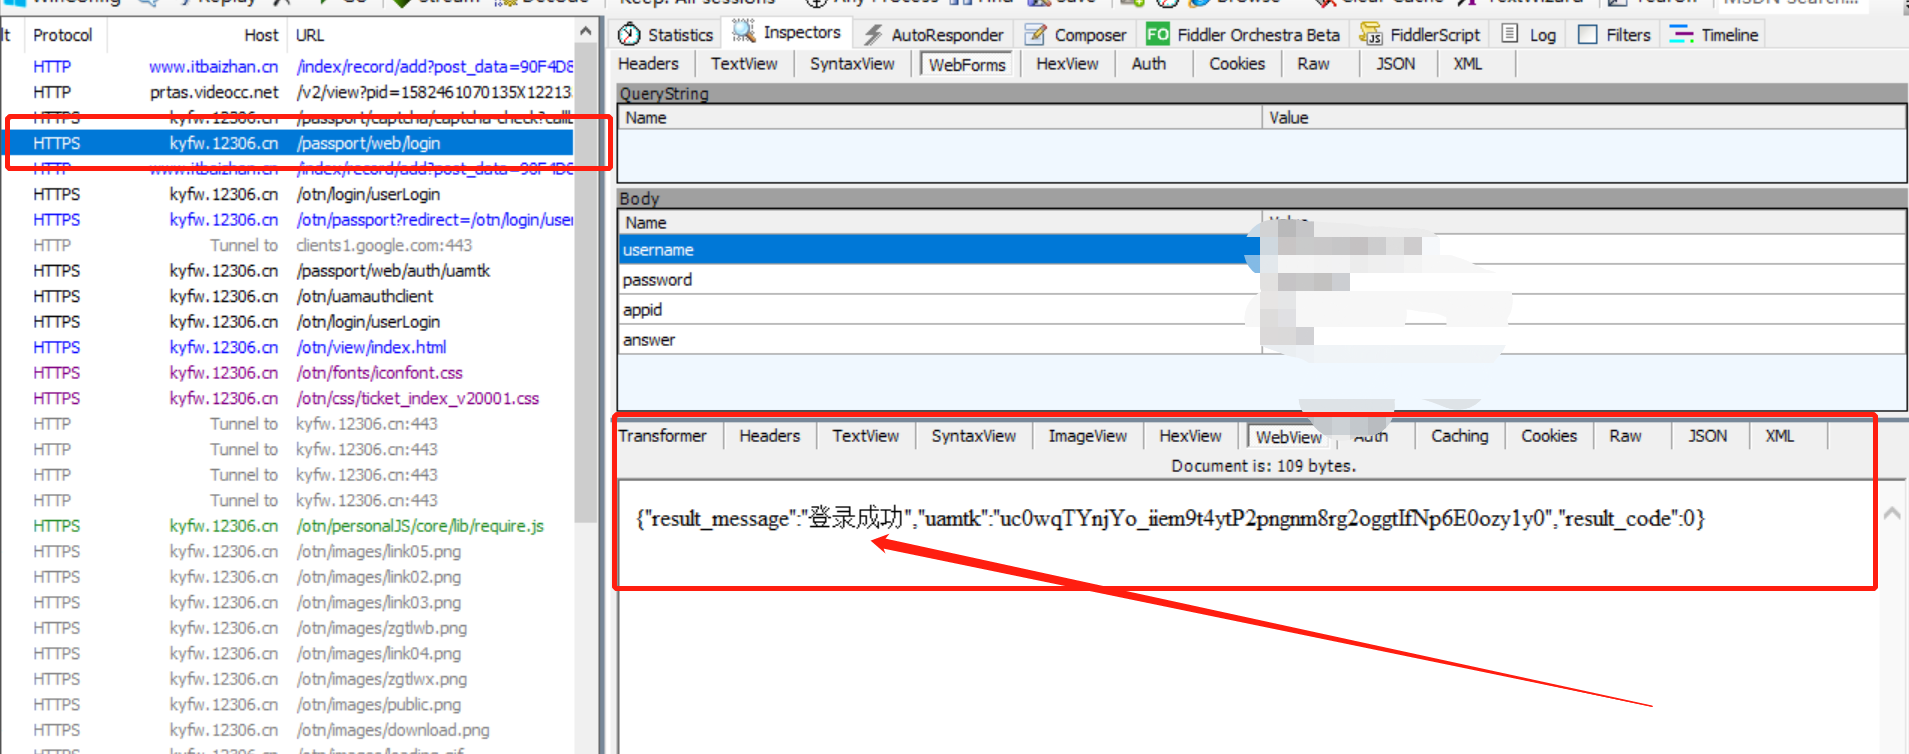Switch to the Inspectors tab
The height and width of the screenshot is (754, 1909).
(x=787, y=33)
